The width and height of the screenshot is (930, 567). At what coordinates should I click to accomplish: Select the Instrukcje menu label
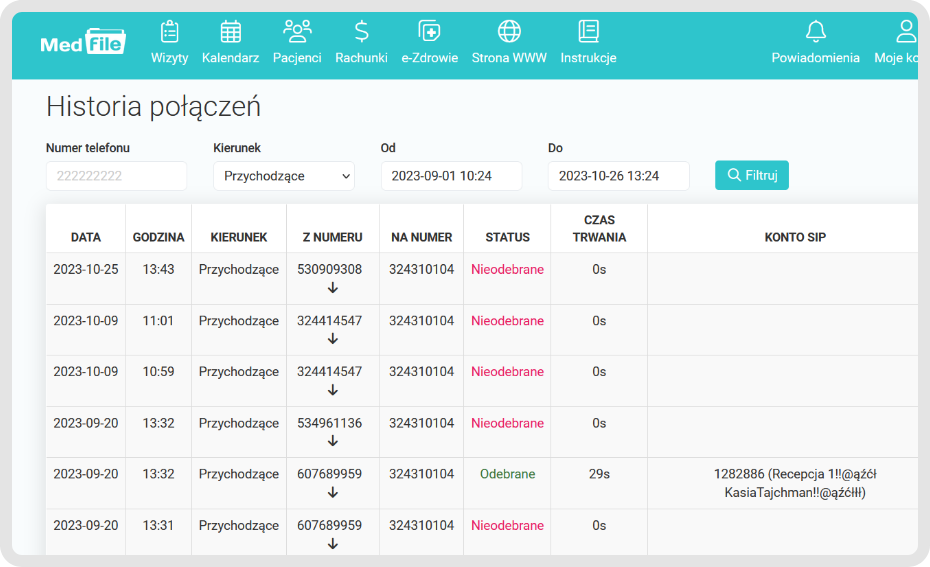point(588,58)
